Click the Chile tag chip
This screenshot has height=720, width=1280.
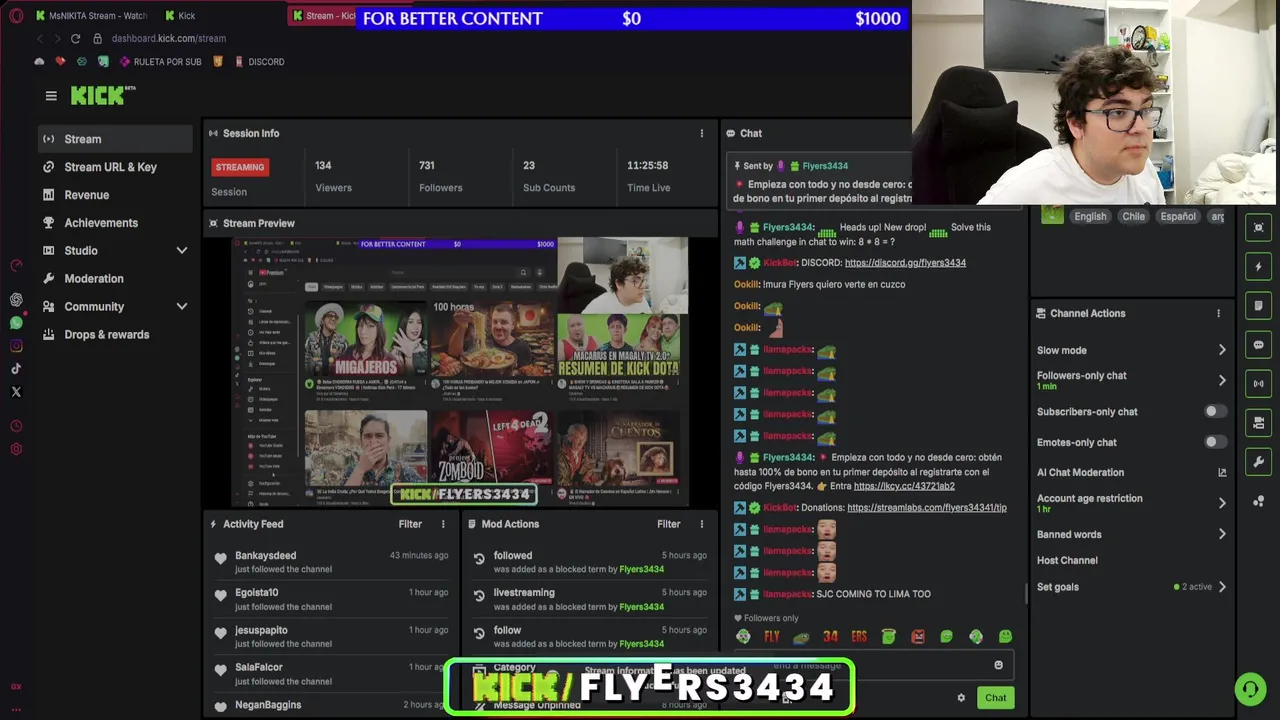coord(1133,216)
